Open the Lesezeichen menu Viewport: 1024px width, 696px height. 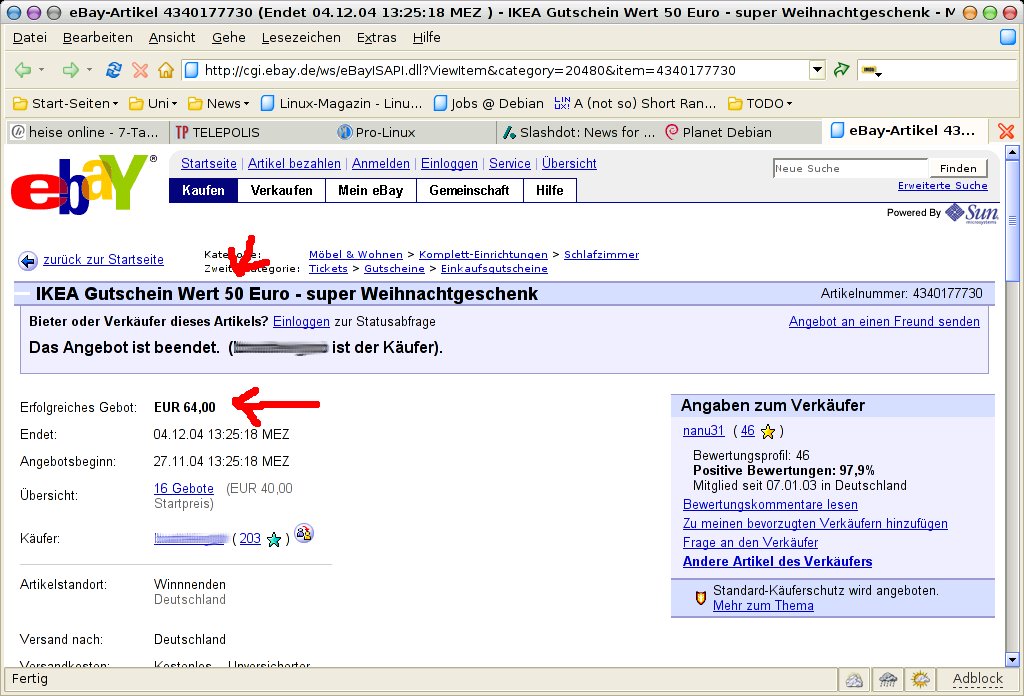pos(301,38)
